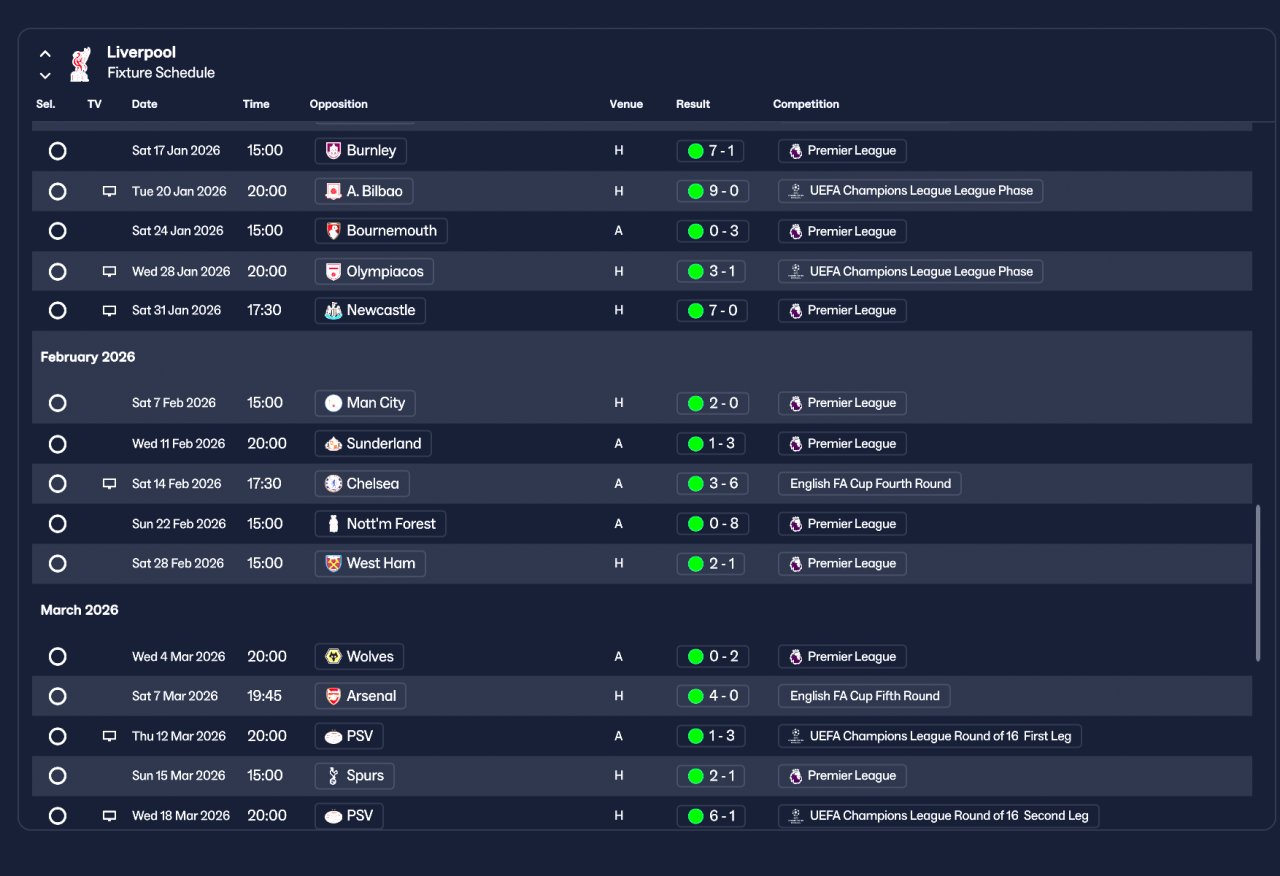Click the Spurs club badge

[333, 776]
